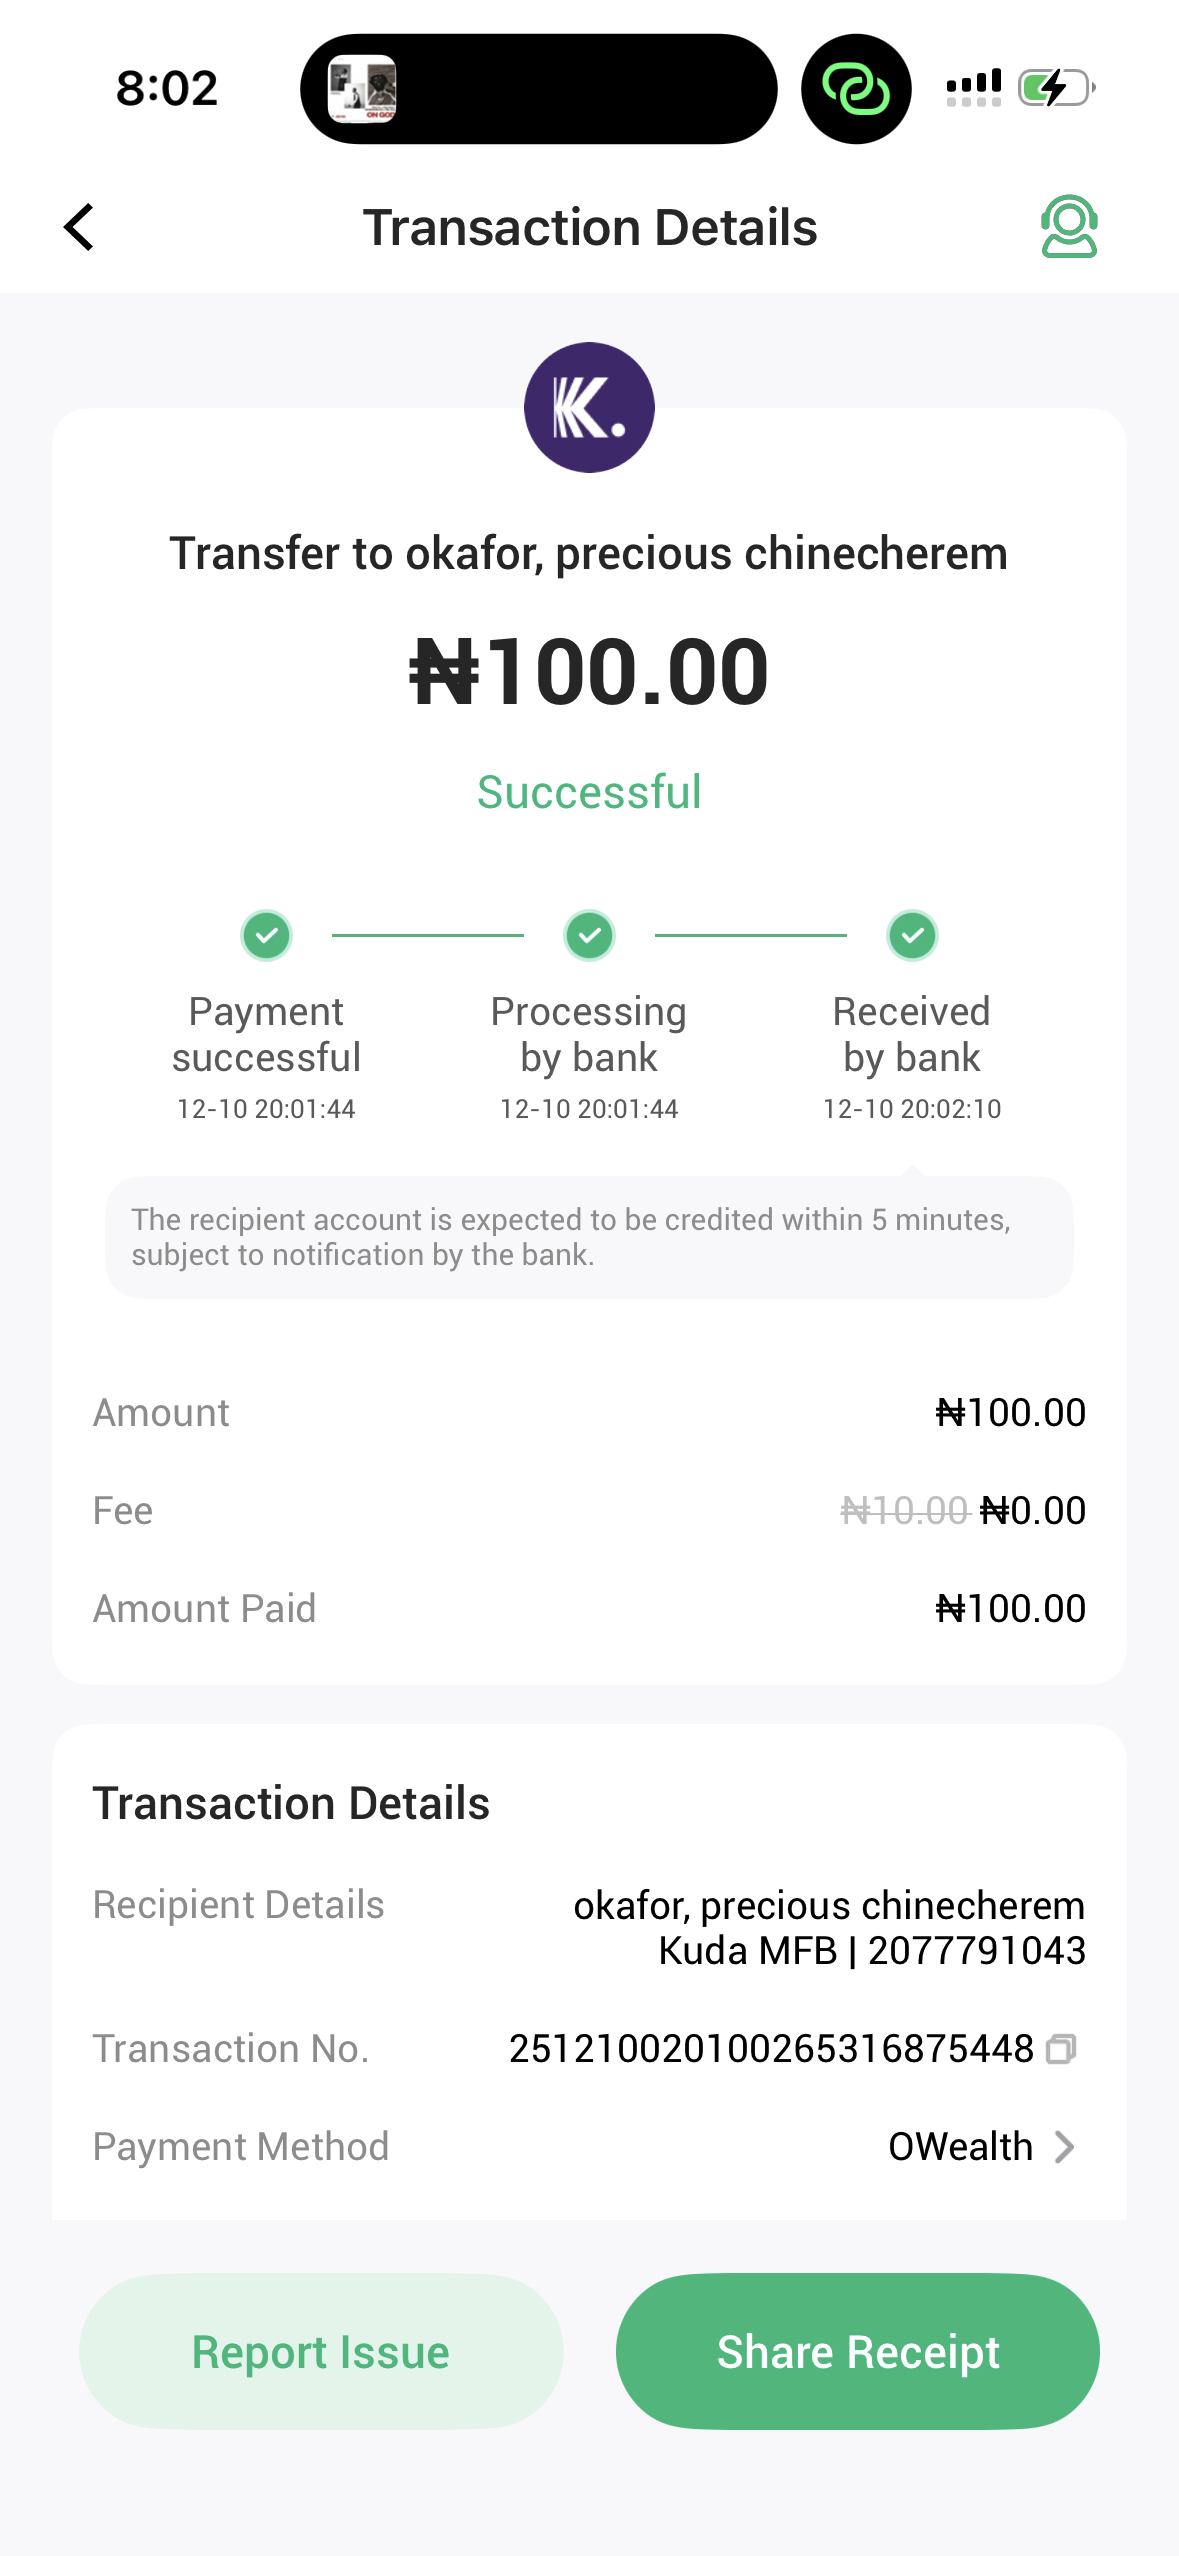Expand the OWealth payment method chevron
1179x2556 pixels.
click(1065, 2147)
